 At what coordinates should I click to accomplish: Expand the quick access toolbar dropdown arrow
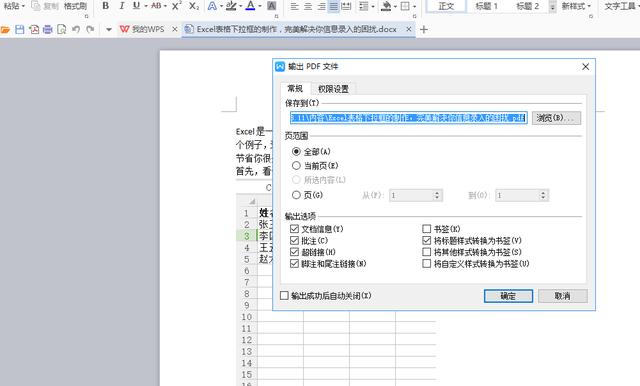click(109, 30)
